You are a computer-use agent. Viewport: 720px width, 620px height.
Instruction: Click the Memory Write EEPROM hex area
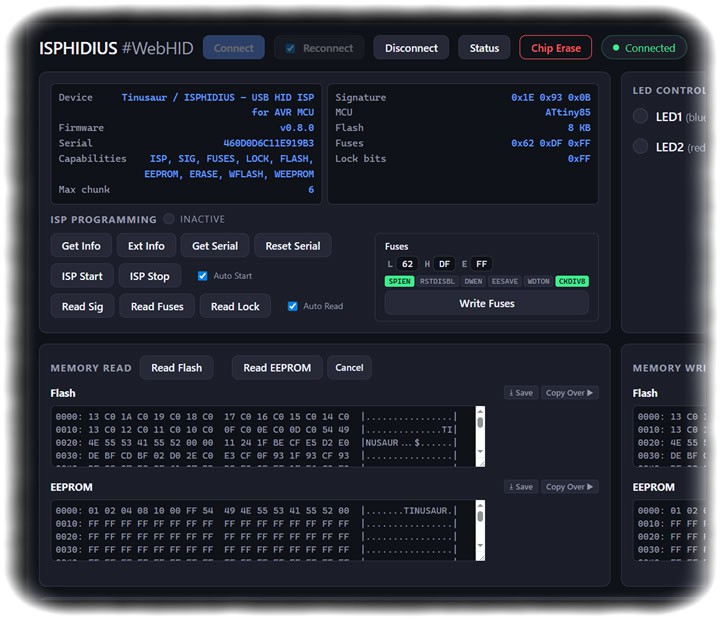coord(669,530)
